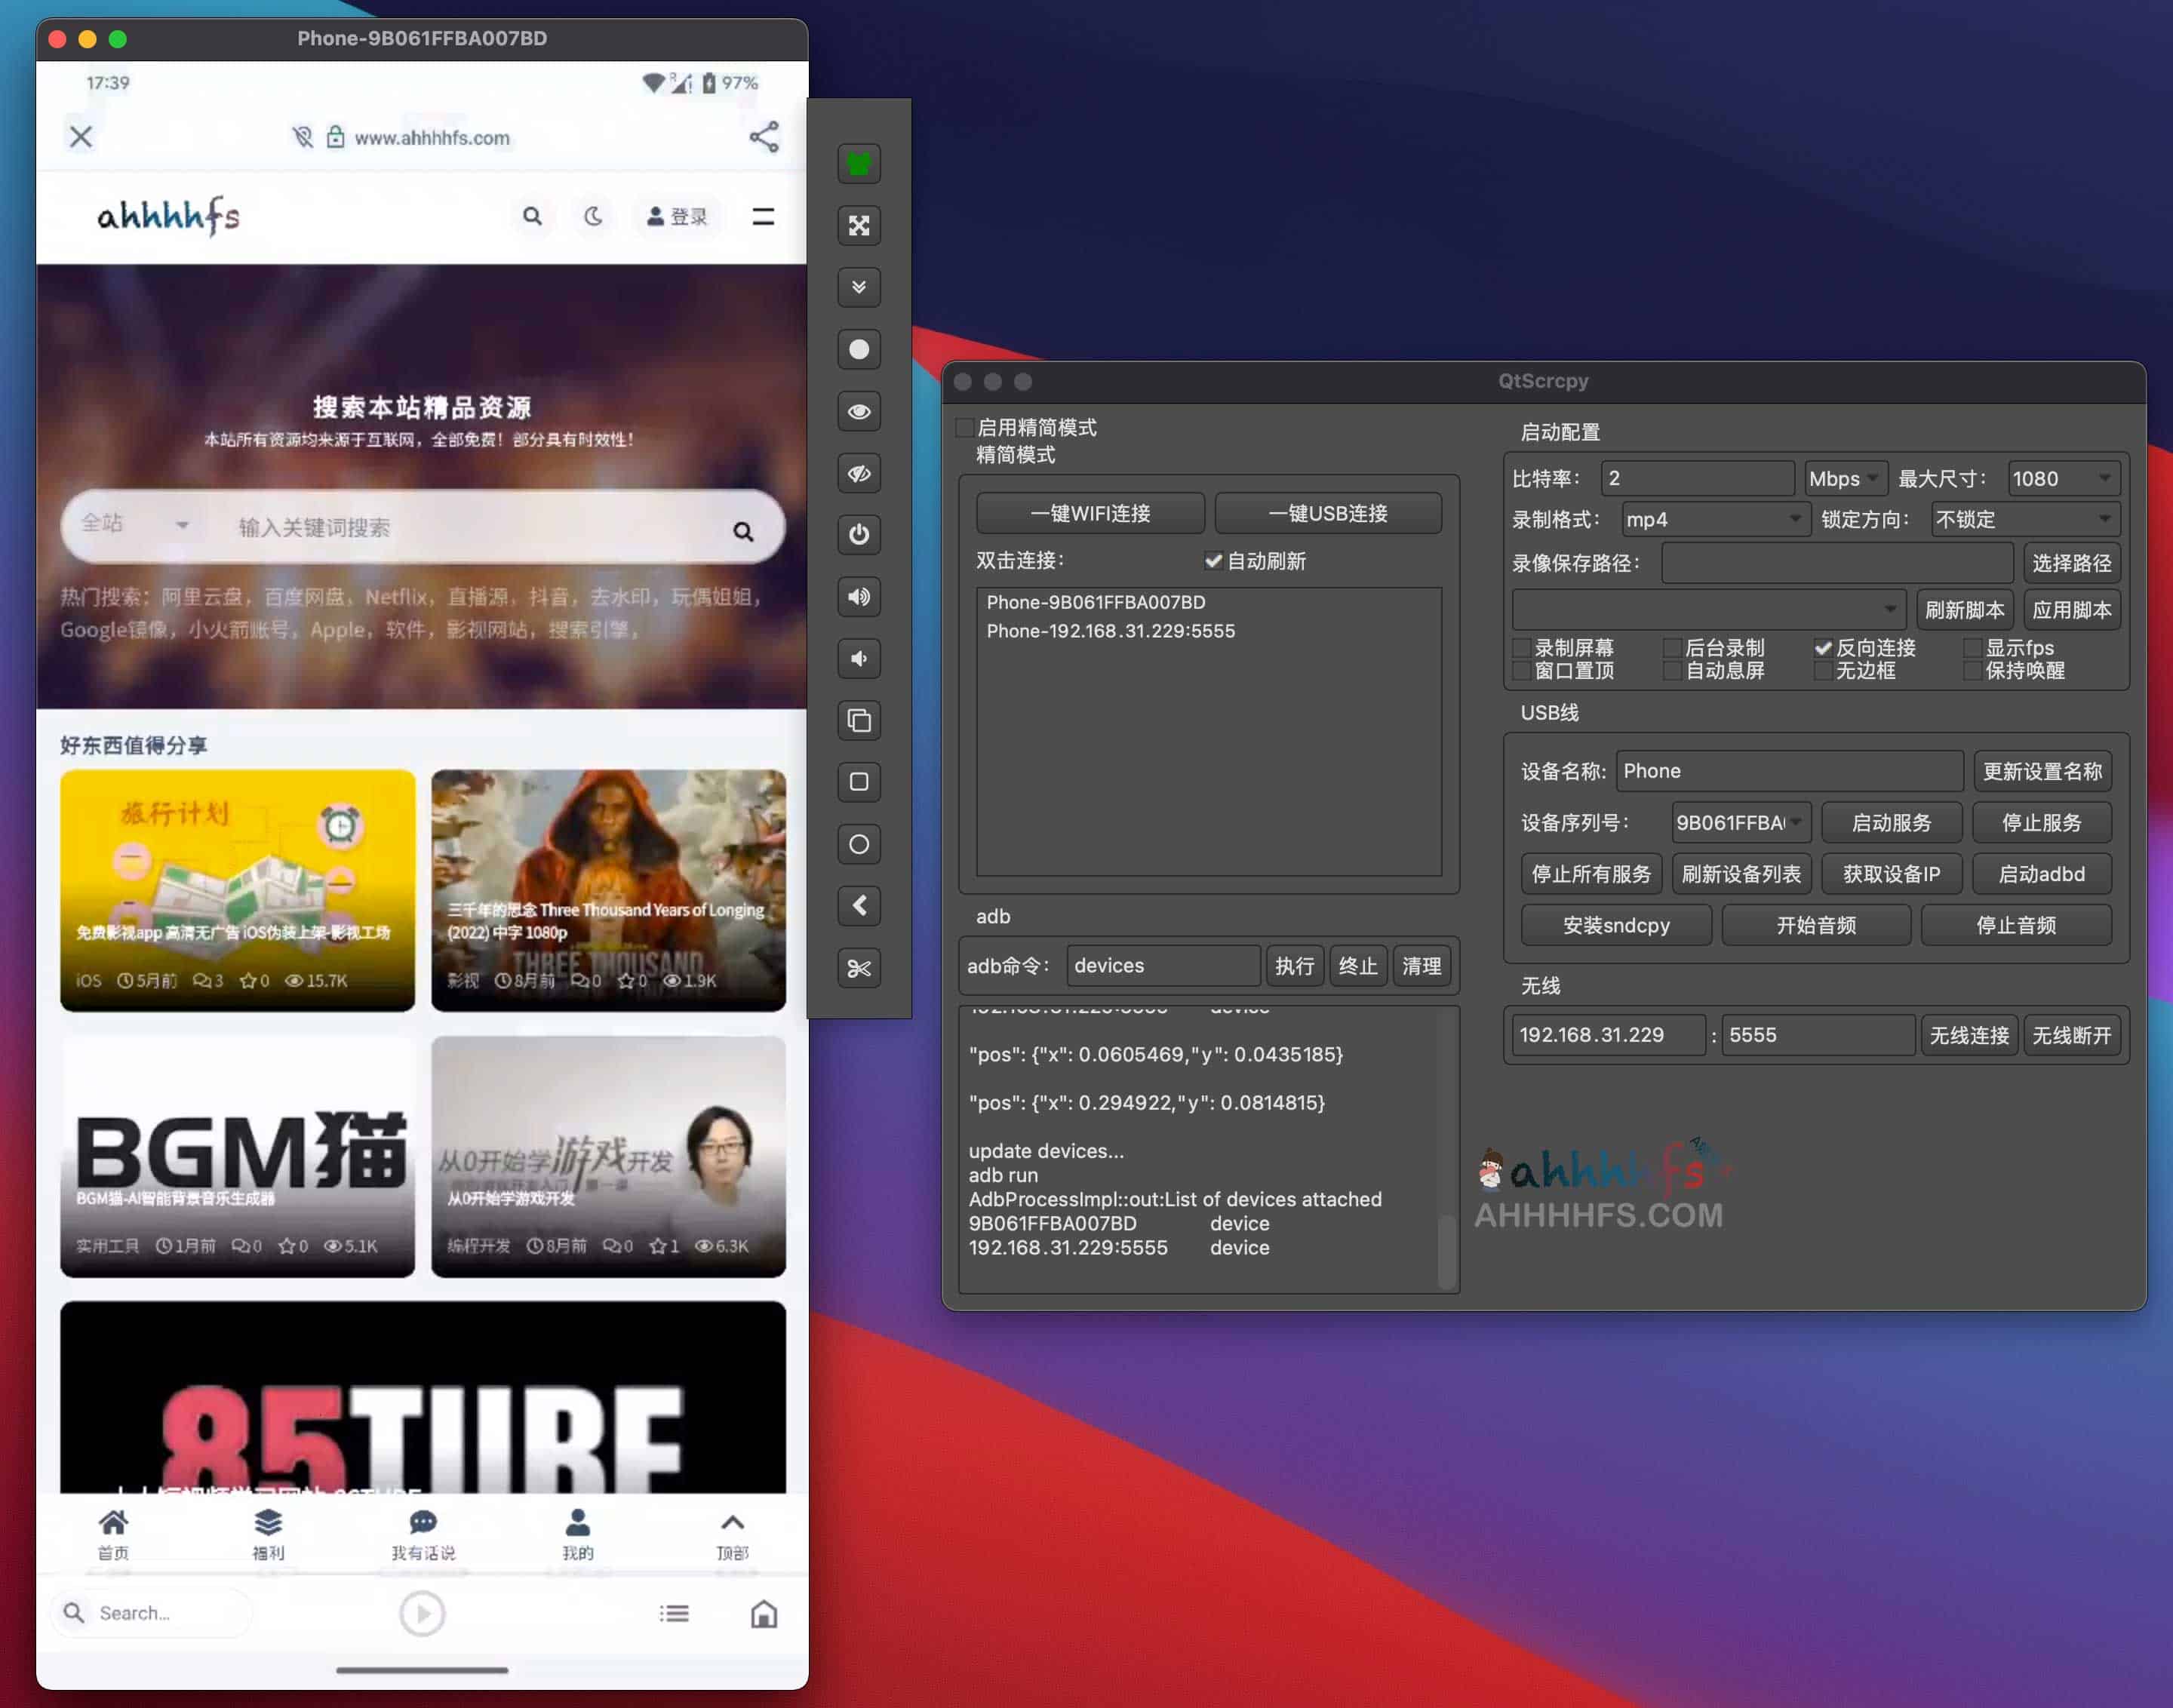The image size is (2173, 1708).
Task: Enable the 录制屏幕 checkbox
Action: coord(1521,647)
